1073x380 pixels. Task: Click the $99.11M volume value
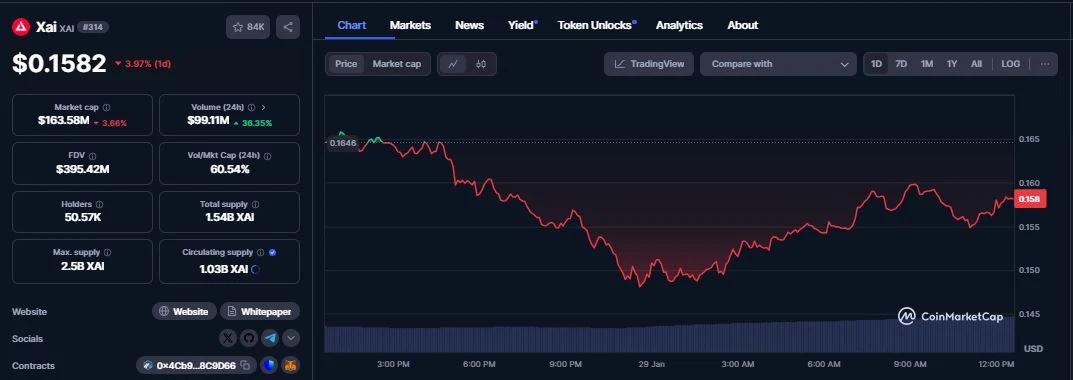pos(208,121)
